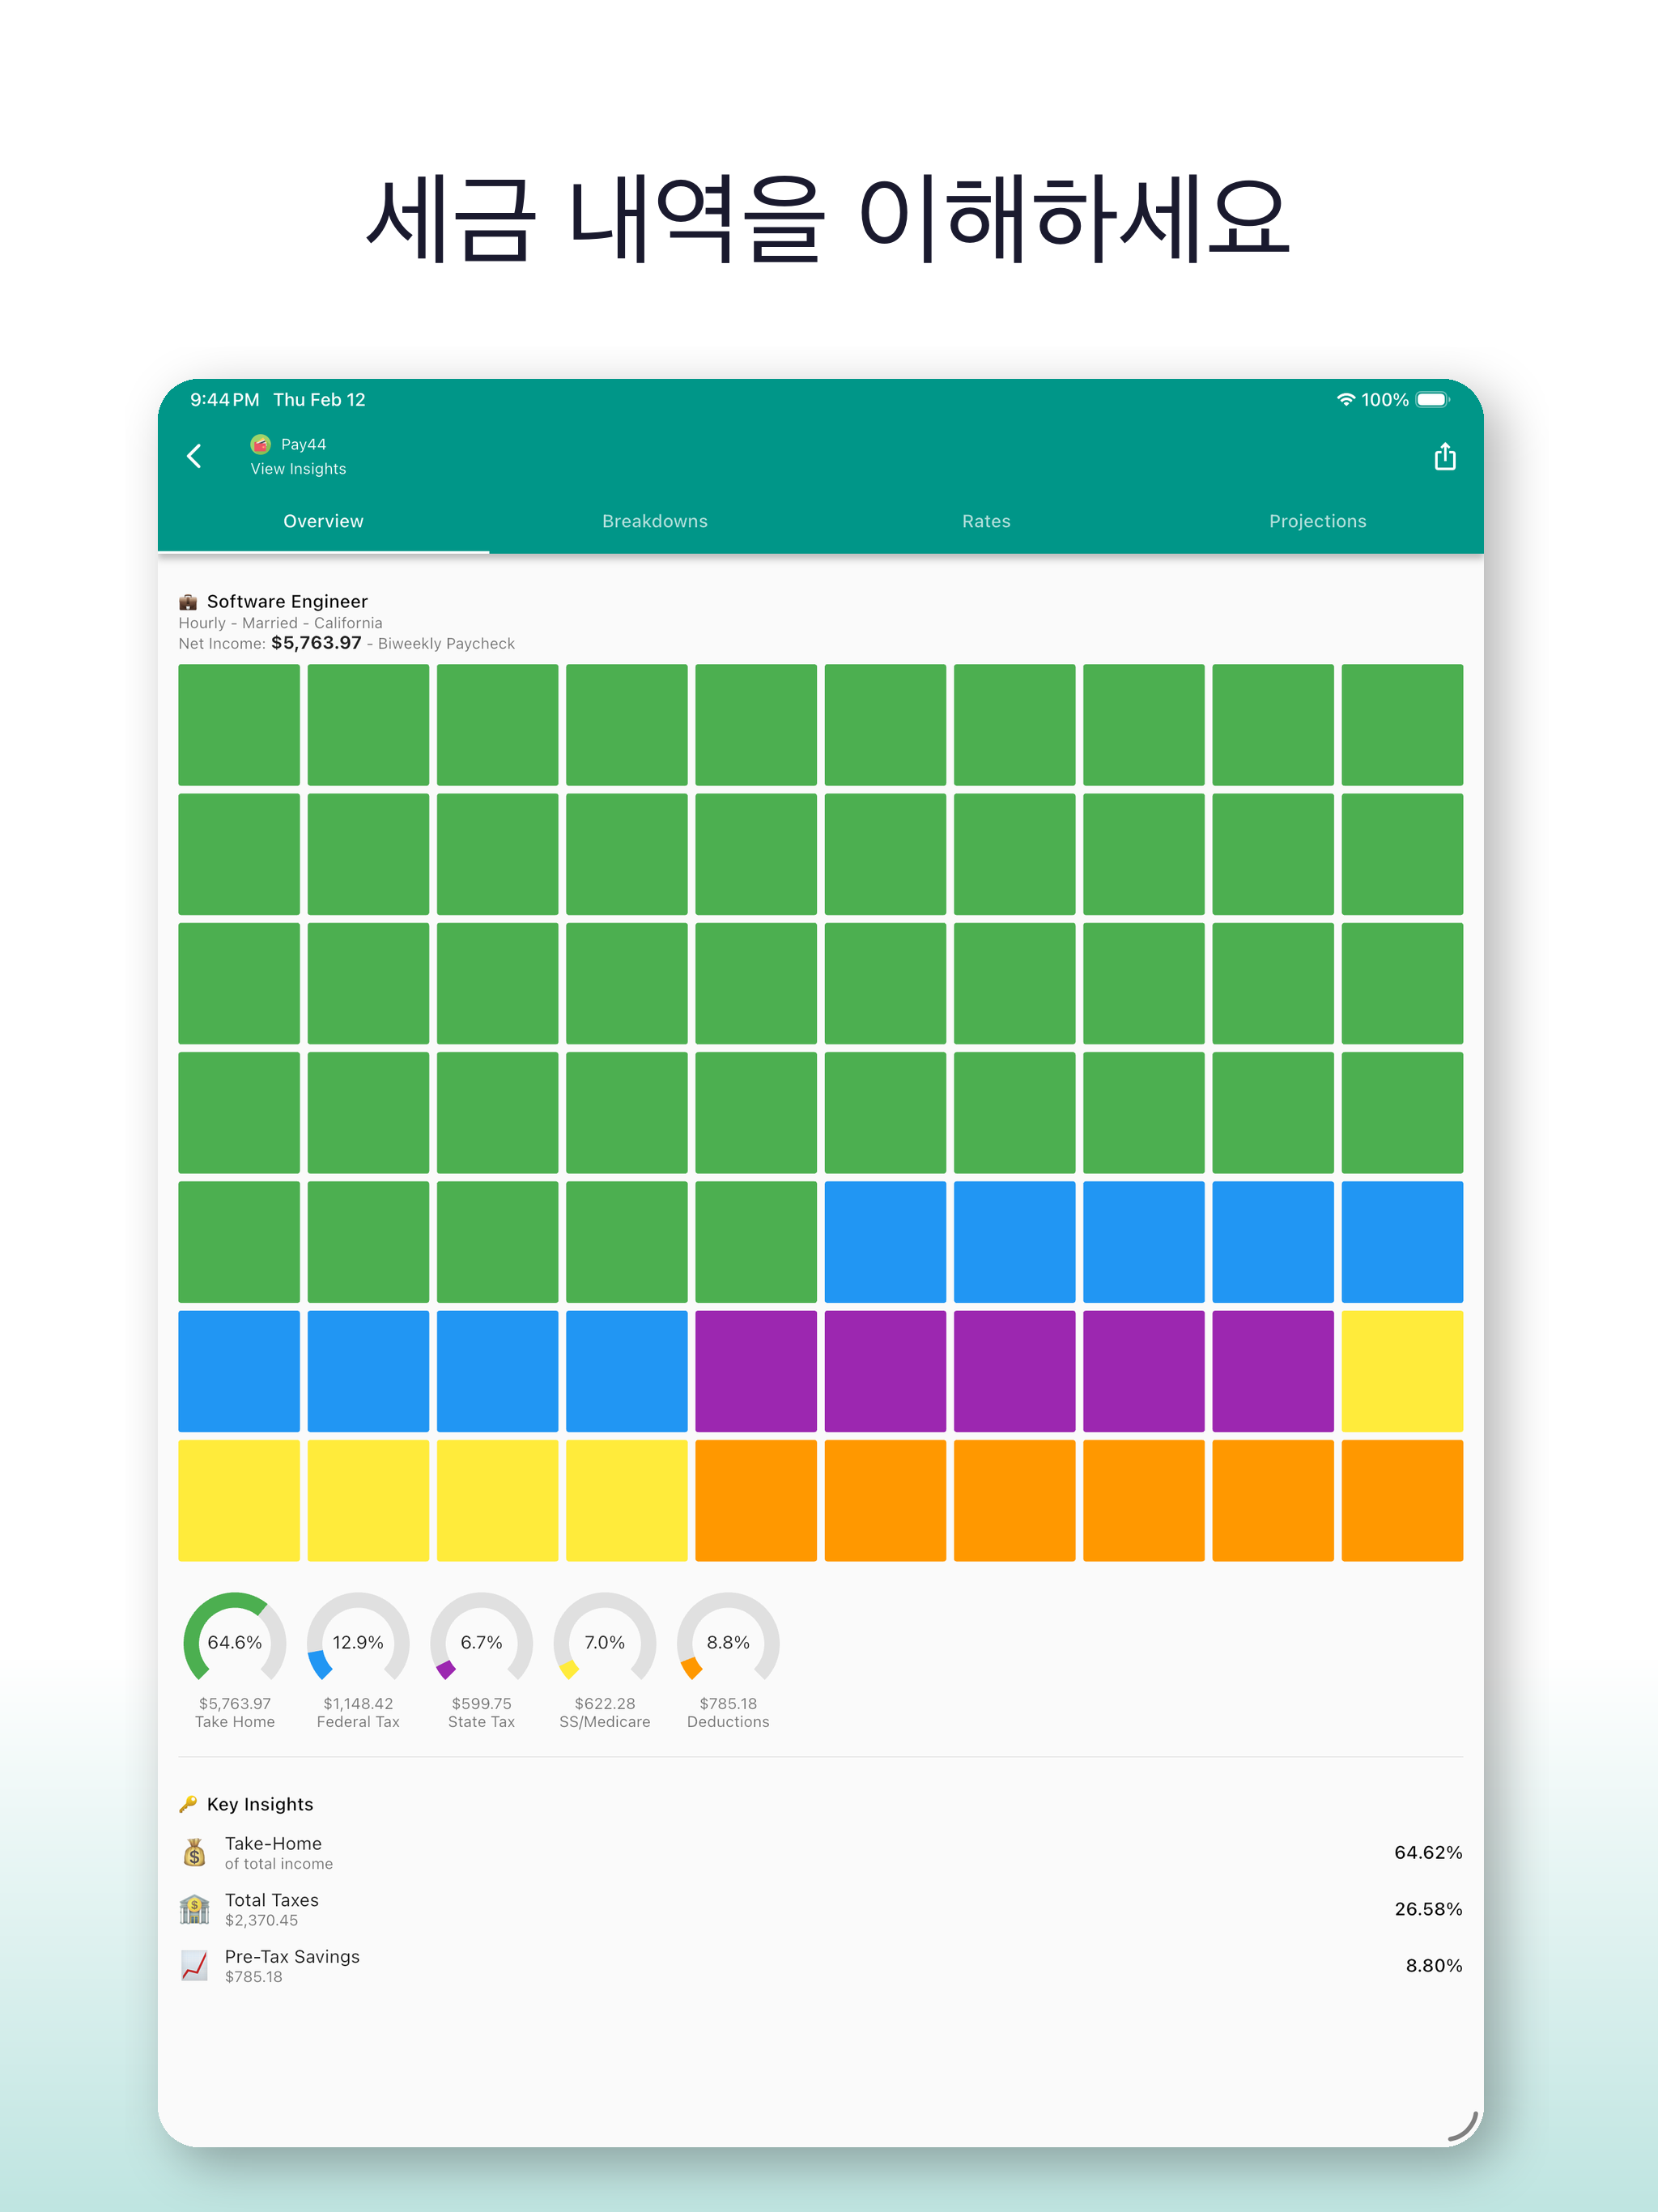Tap the 12.9% Federal Tax gauge
1658x2212 pixels.
click(358, 1643)
